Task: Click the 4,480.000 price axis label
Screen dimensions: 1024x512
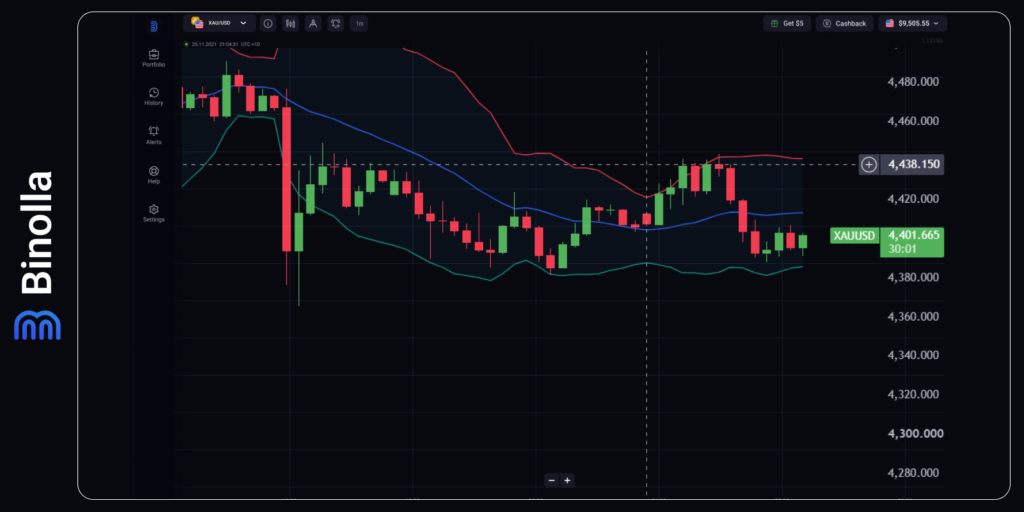Action: pos(914,82)
